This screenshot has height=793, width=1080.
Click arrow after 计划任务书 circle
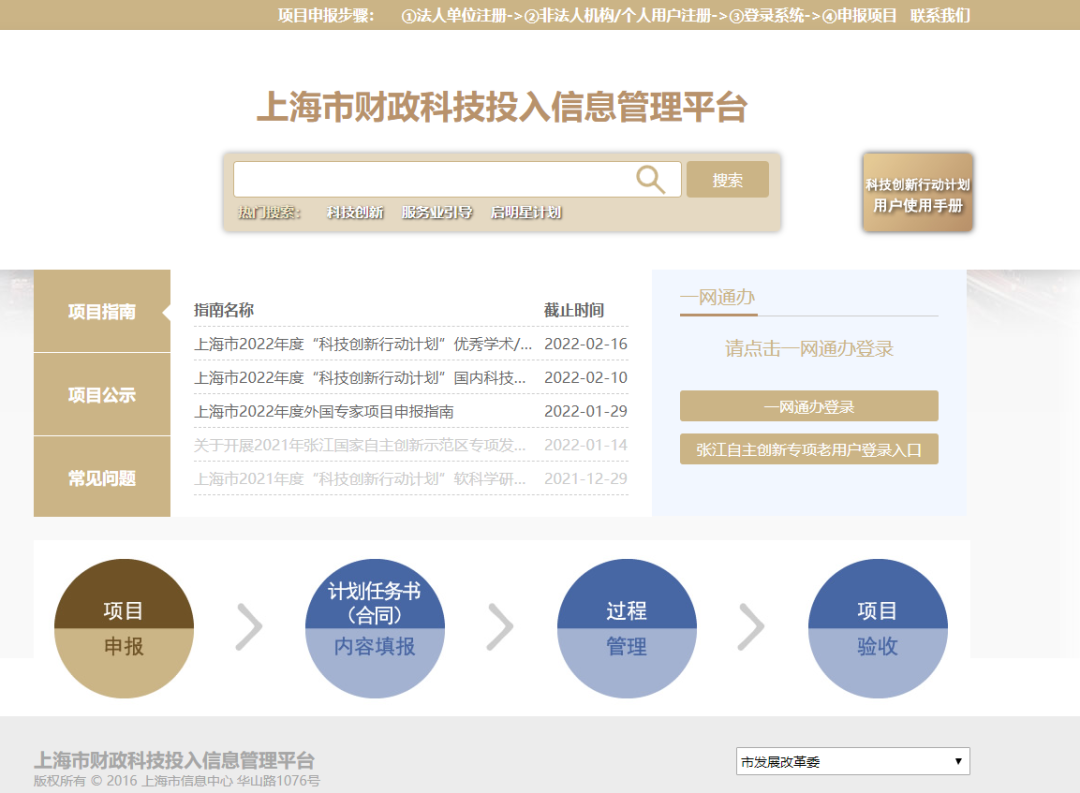(500, 627)
